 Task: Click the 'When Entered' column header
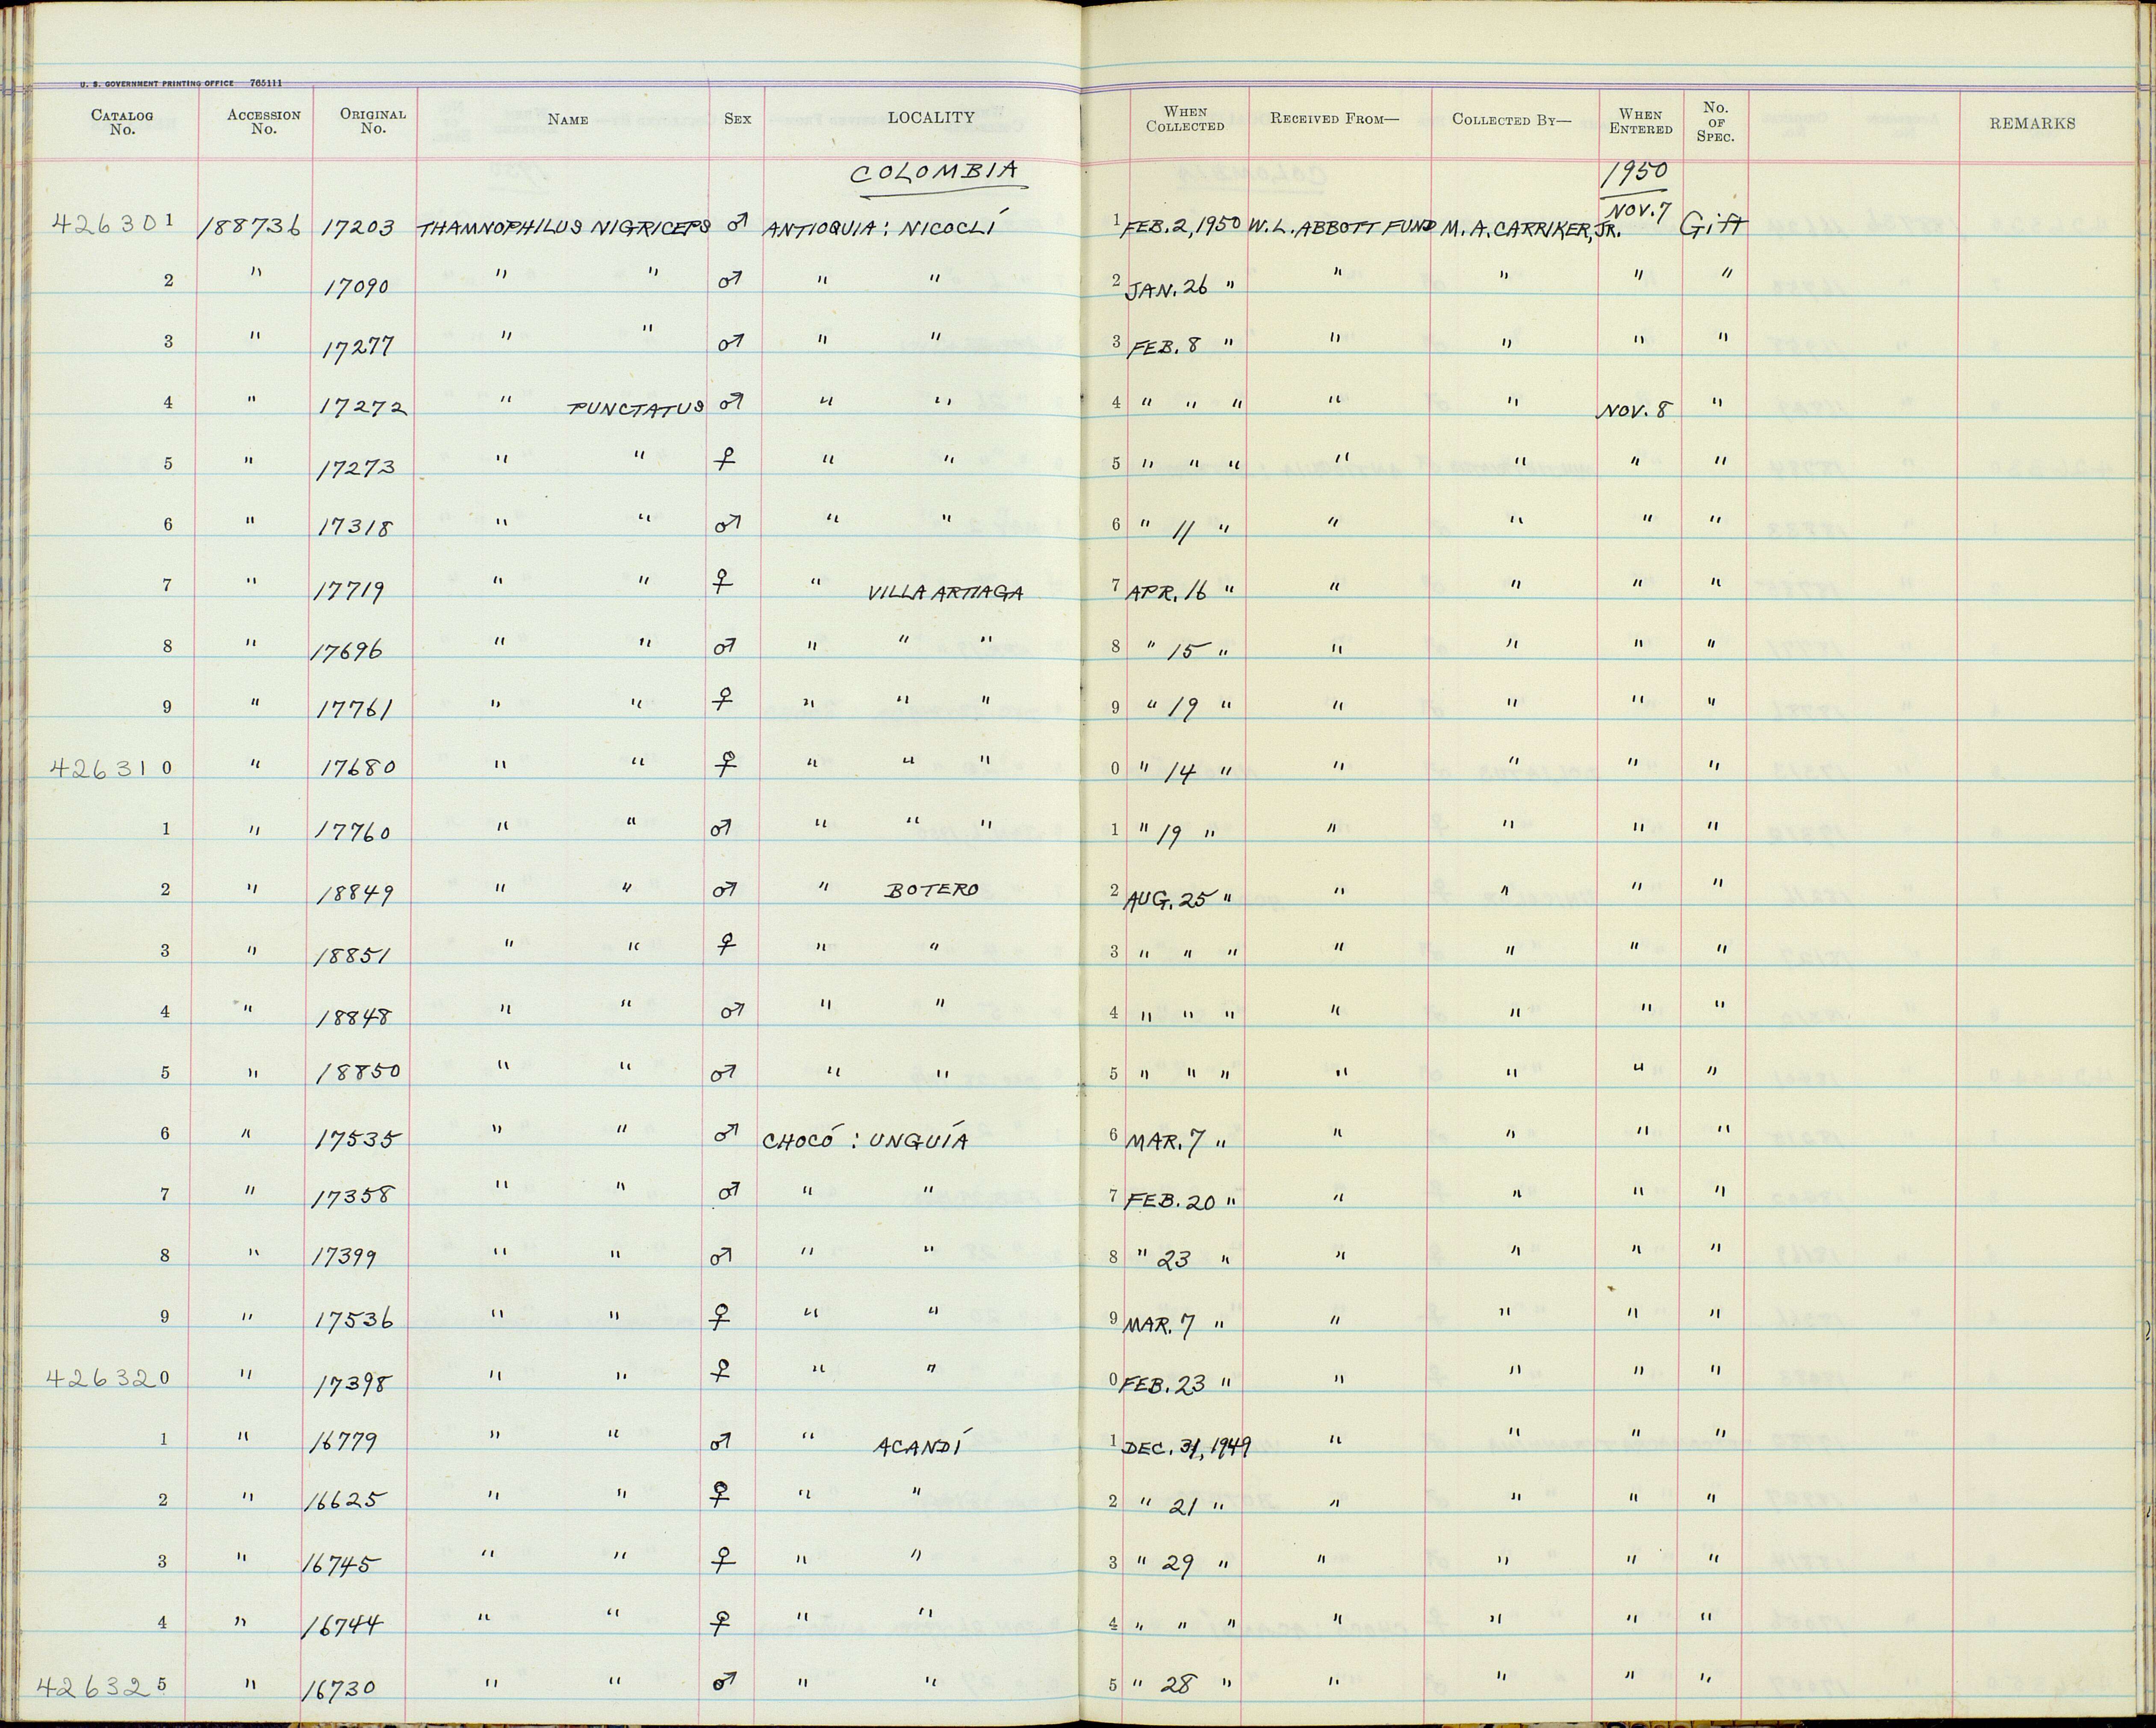point(1641,121)
